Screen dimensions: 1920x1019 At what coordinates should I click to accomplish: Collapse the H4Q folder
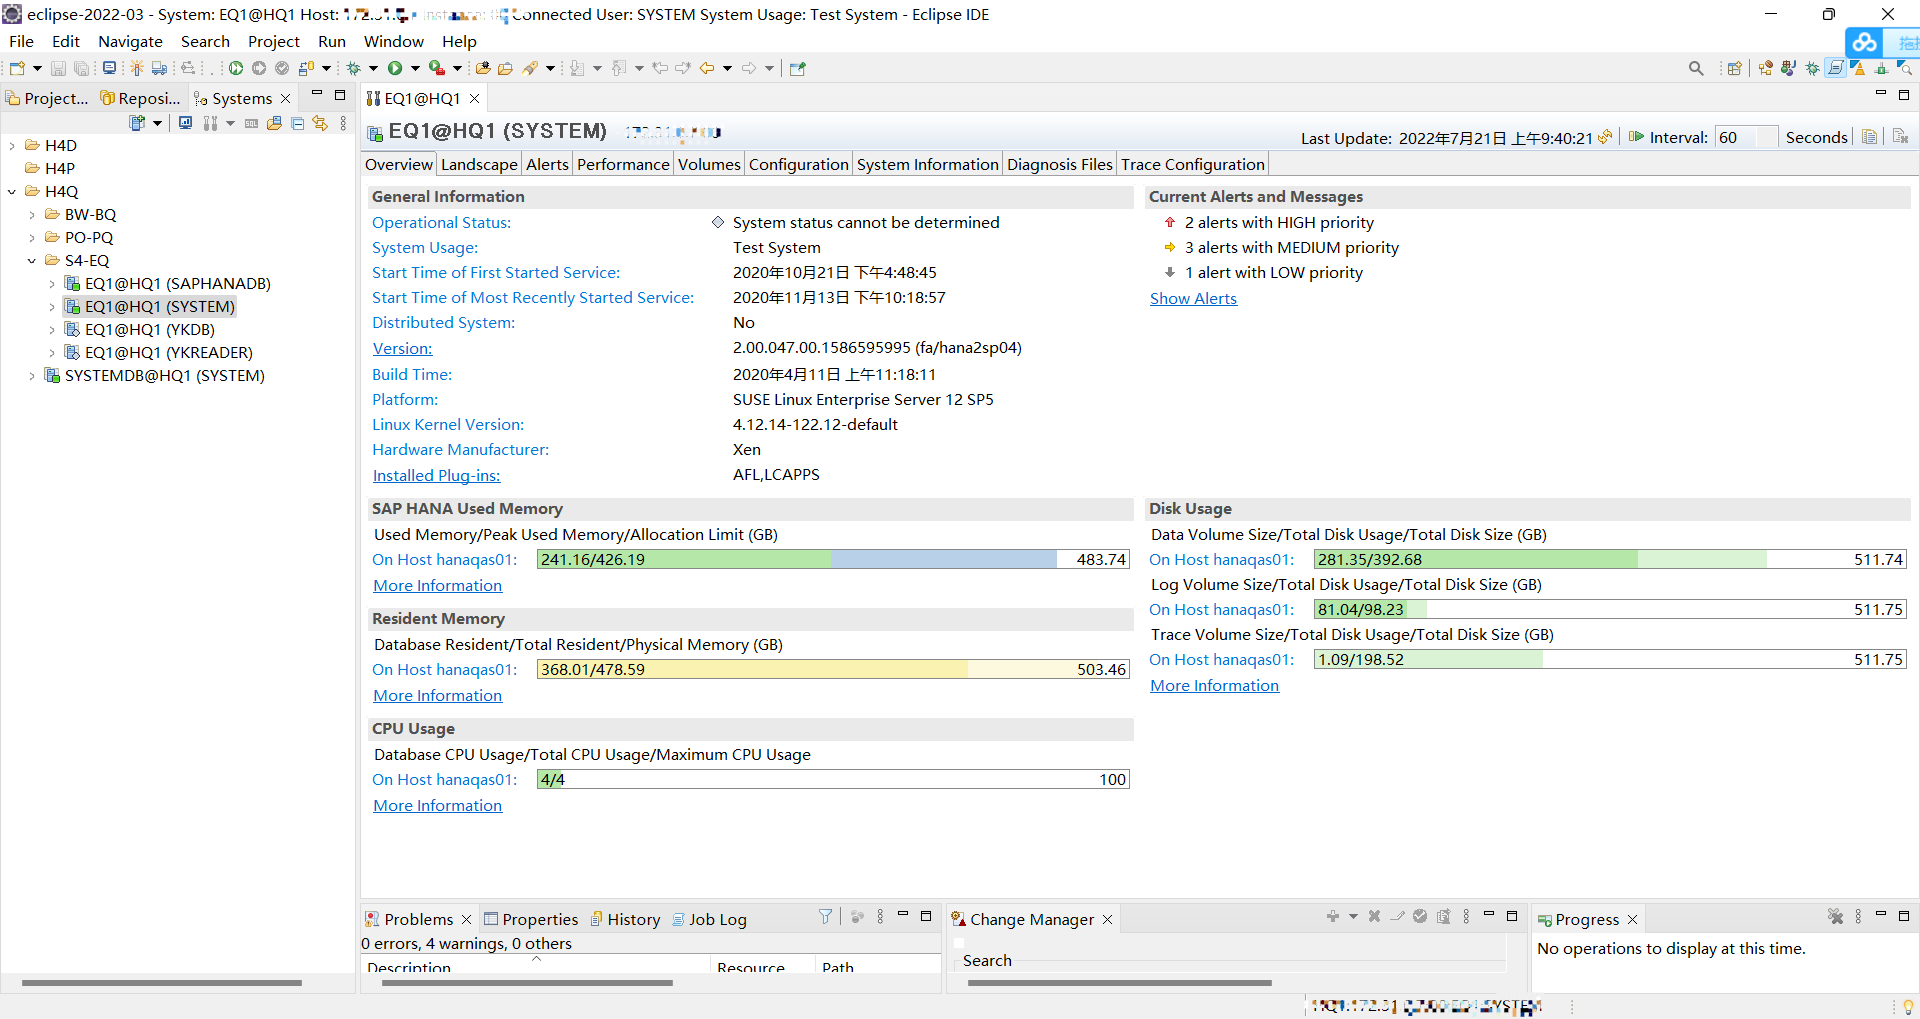[12, 192]
